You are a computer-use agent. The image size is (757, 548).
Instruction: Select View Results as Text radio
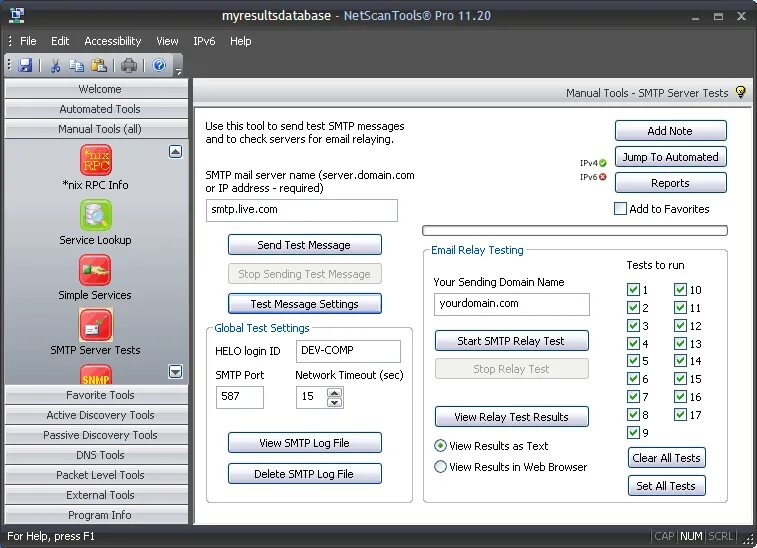click(440, 446)
